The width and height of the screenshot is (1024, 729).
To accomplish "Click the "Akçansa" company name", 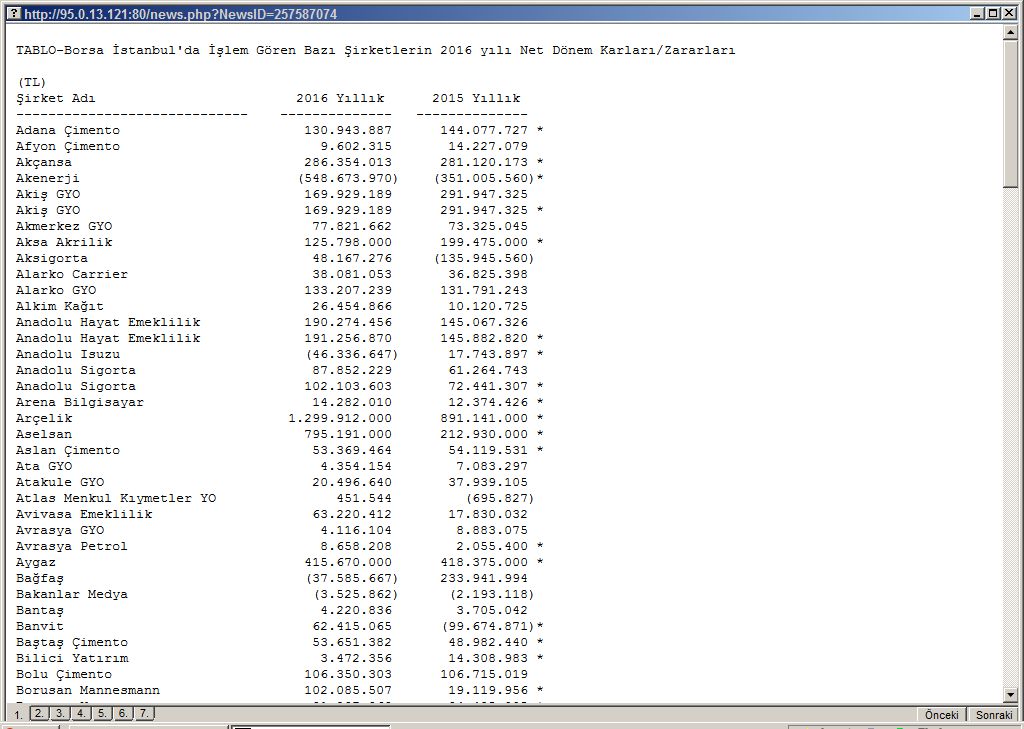I will coord(44,163).
